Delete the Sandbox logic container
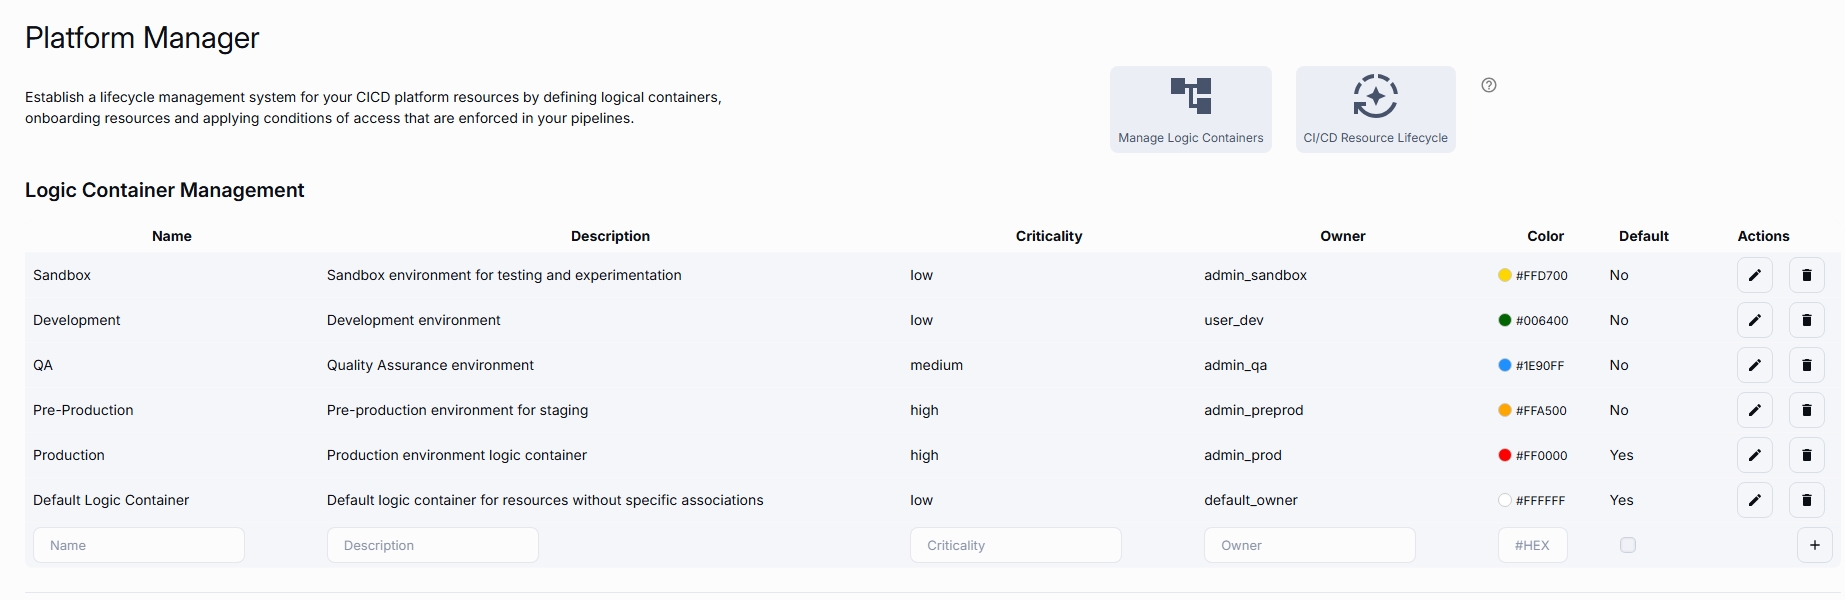 (1806, 275)
